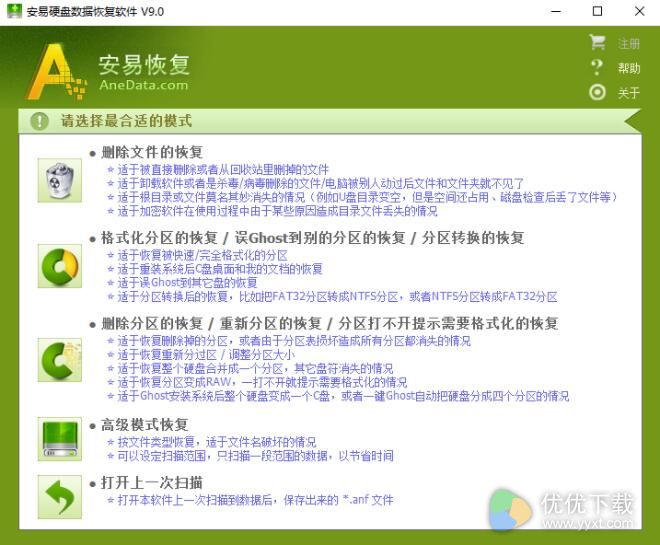Click the exclamation mark info icon
Screen dimensions: 660x545
(x=39, y=121)
